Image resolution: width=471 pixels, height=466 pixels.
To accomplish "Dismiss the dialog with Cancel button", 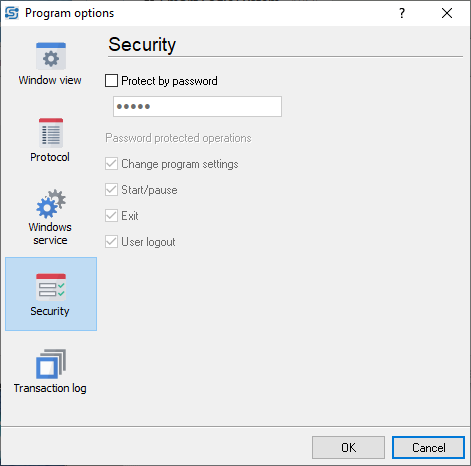I will 428,448.
